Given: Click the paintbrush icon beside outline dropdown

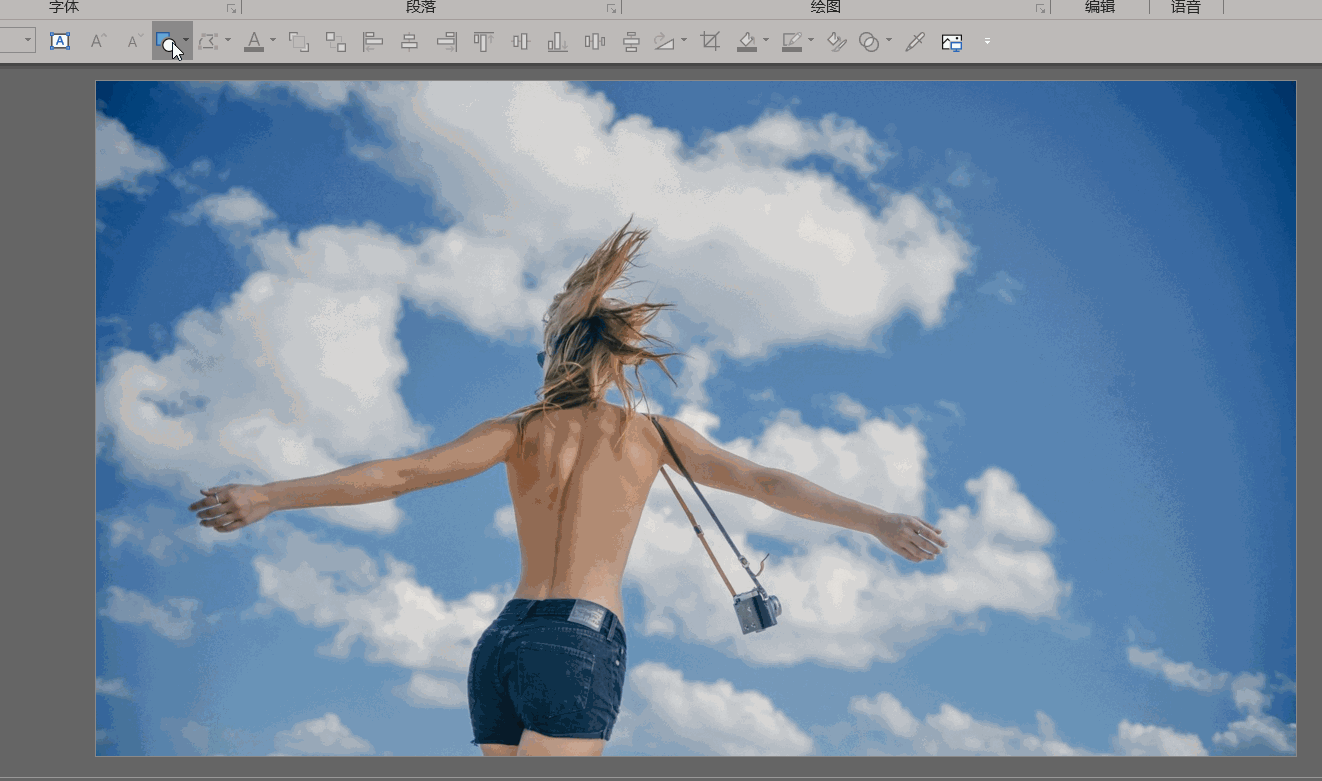Looking at the screenshot, I should (837, 41).
